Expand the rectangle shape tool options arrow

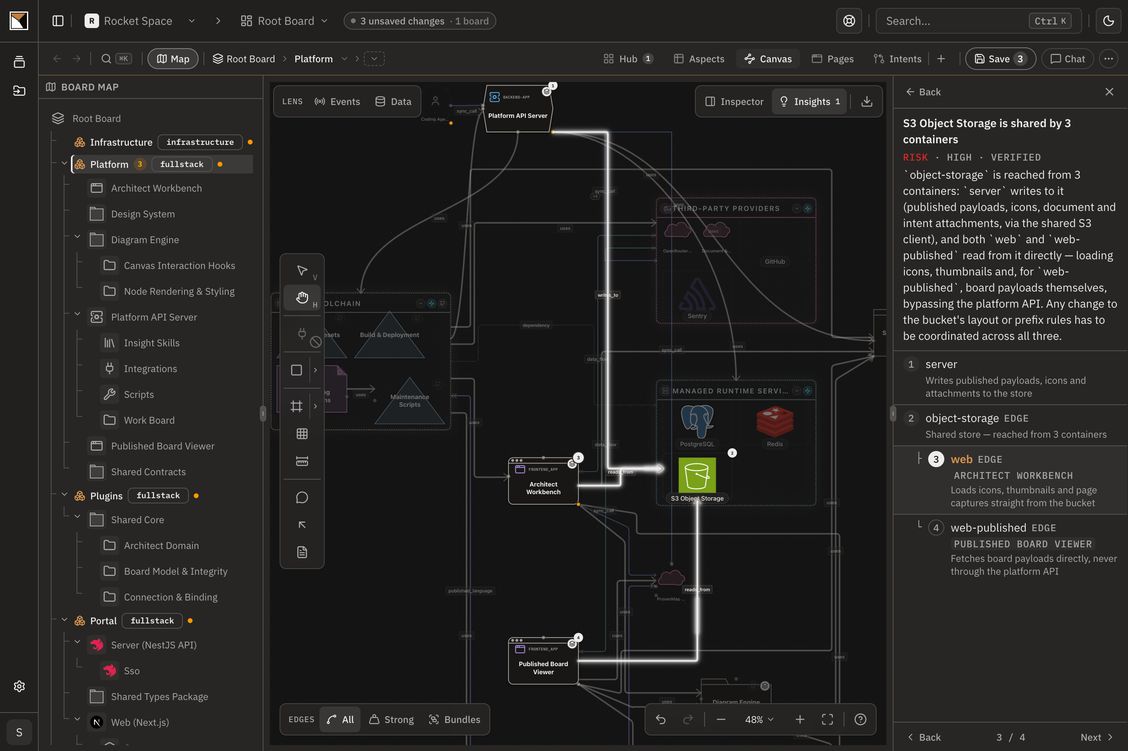point(315,370)
